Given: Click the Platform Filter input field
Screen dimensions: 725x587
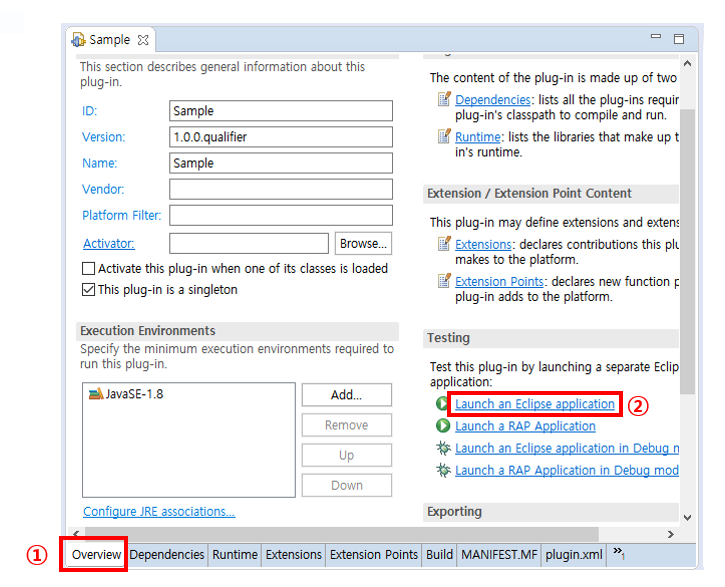Looking at the screenshot, I should (x=281, y=215).
